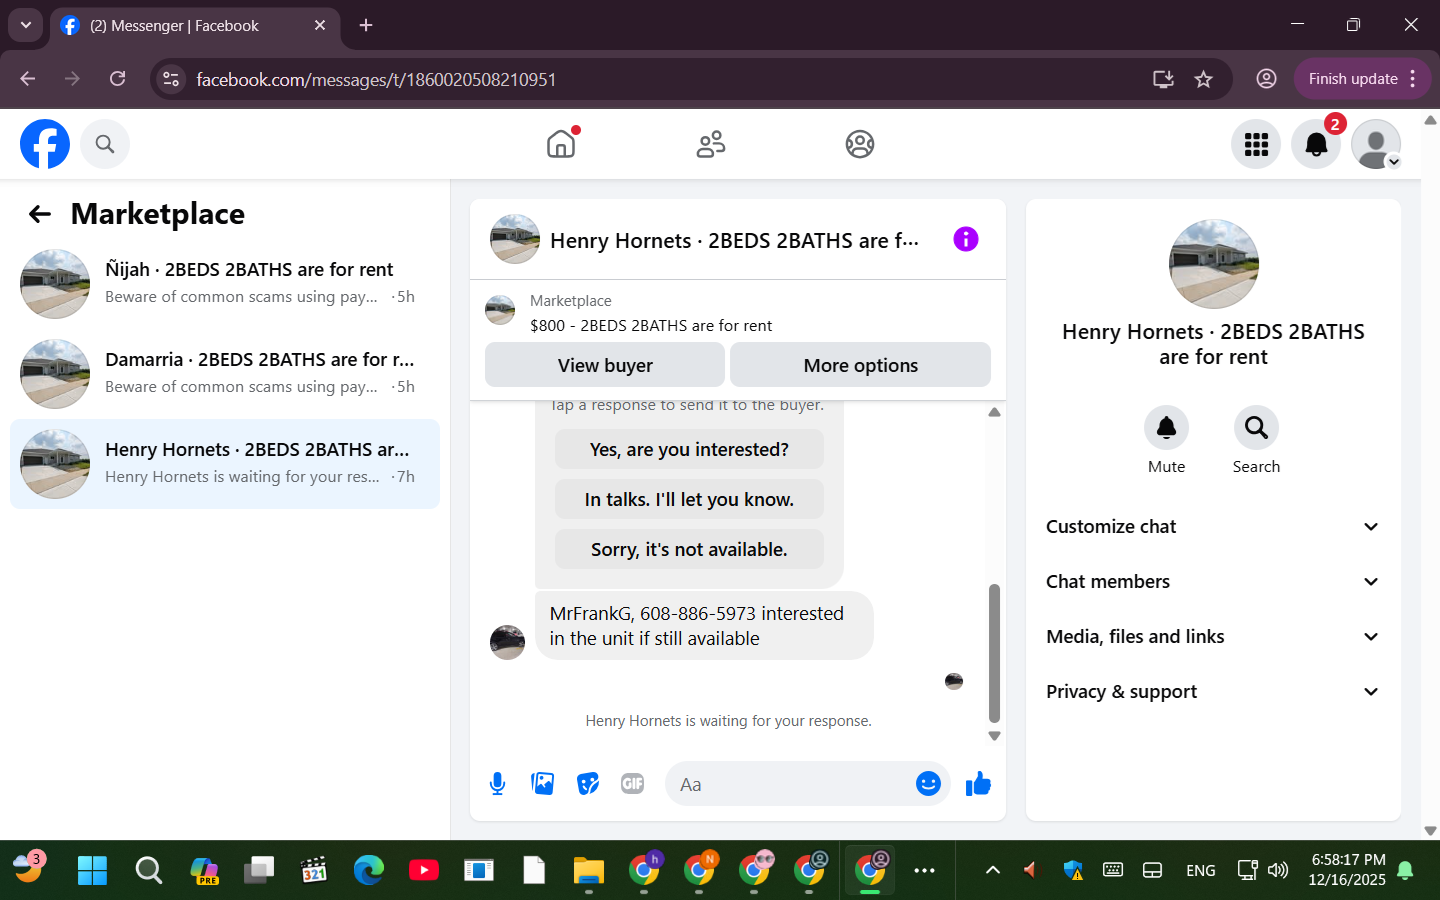
Task: Choose a GIF
Action: [633, 784]
